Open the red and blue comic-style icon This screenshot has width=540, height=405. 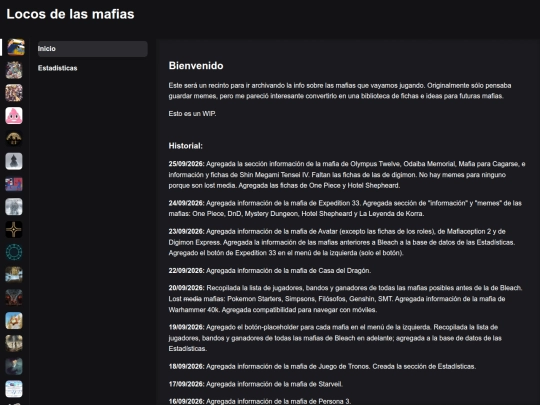pyautogui.click(x=14, y=184)
